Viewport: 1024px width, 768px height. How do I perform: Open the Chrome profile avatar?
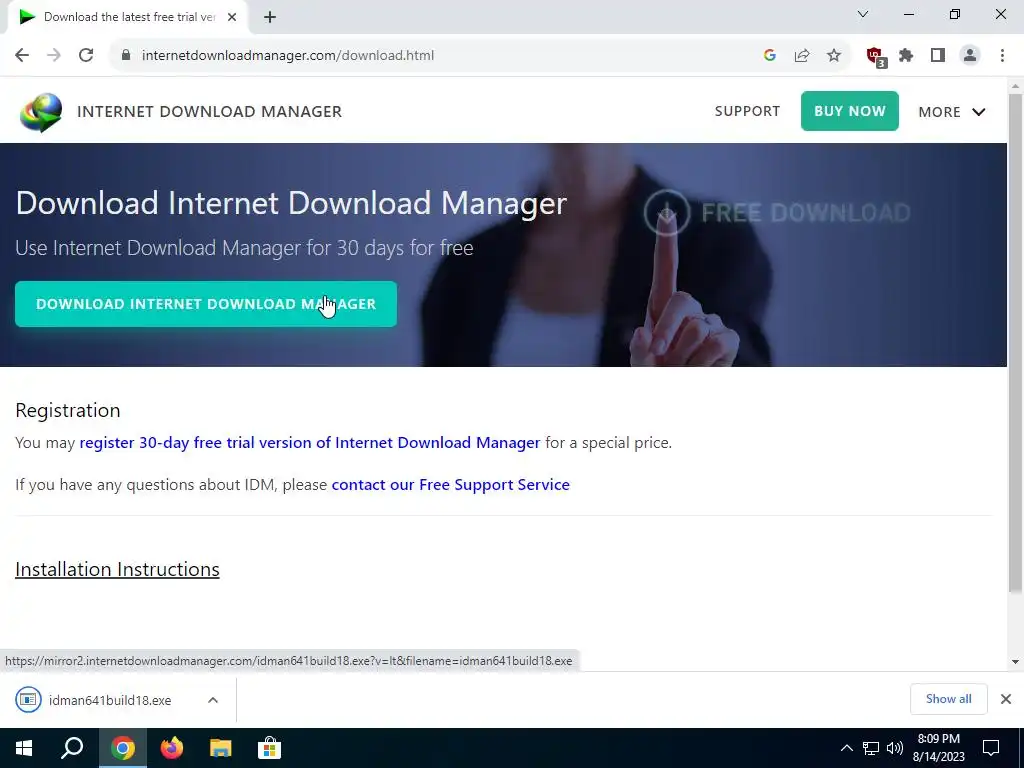click(x=970, y=56)
